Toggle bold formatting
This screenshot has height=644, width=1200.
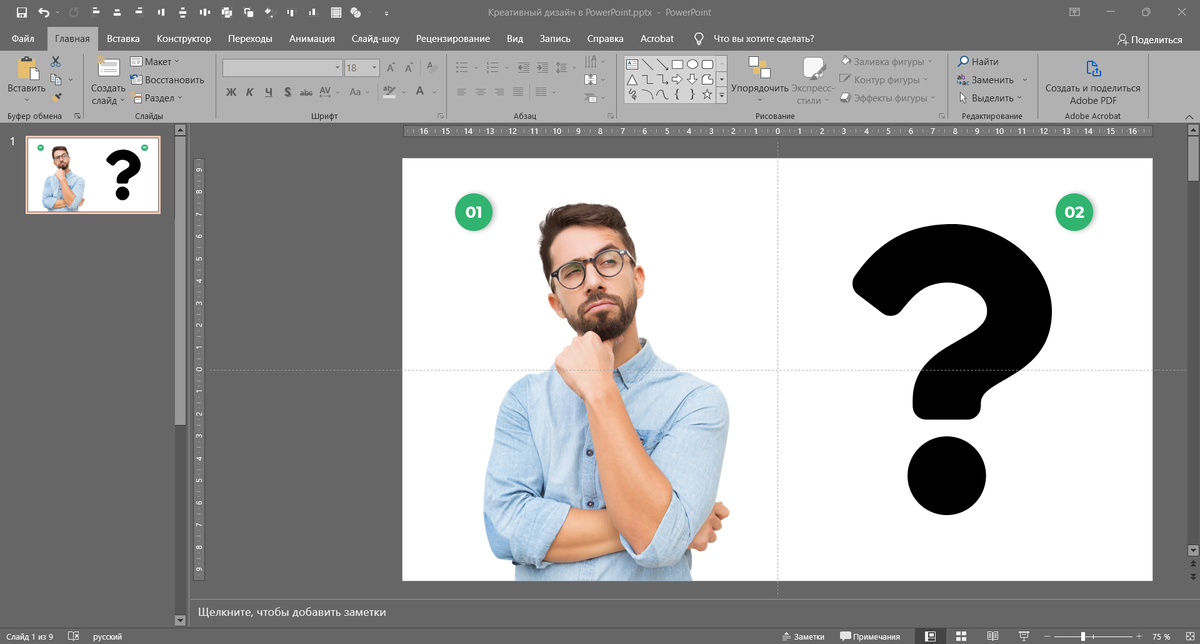coord(231,92)
